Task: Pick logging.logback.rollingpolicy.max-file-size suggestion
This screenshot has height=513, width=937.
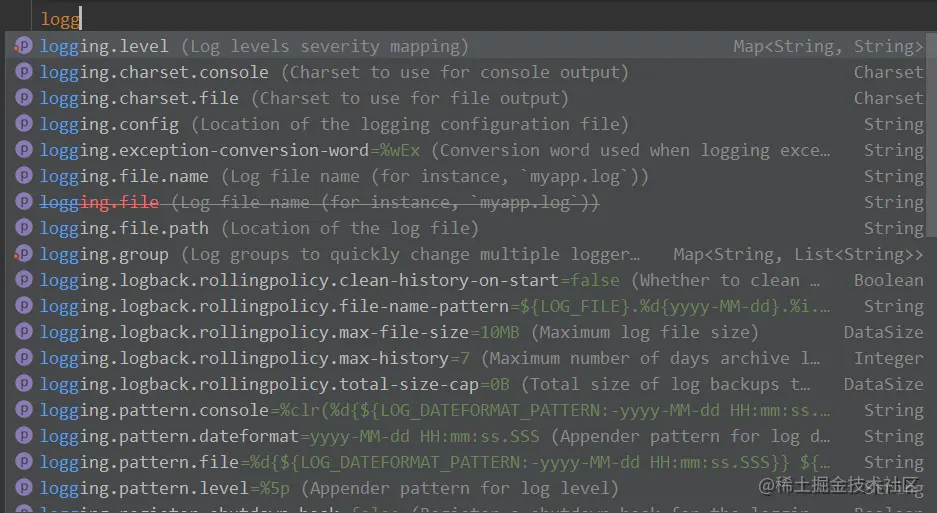Action: pos(467,332)
